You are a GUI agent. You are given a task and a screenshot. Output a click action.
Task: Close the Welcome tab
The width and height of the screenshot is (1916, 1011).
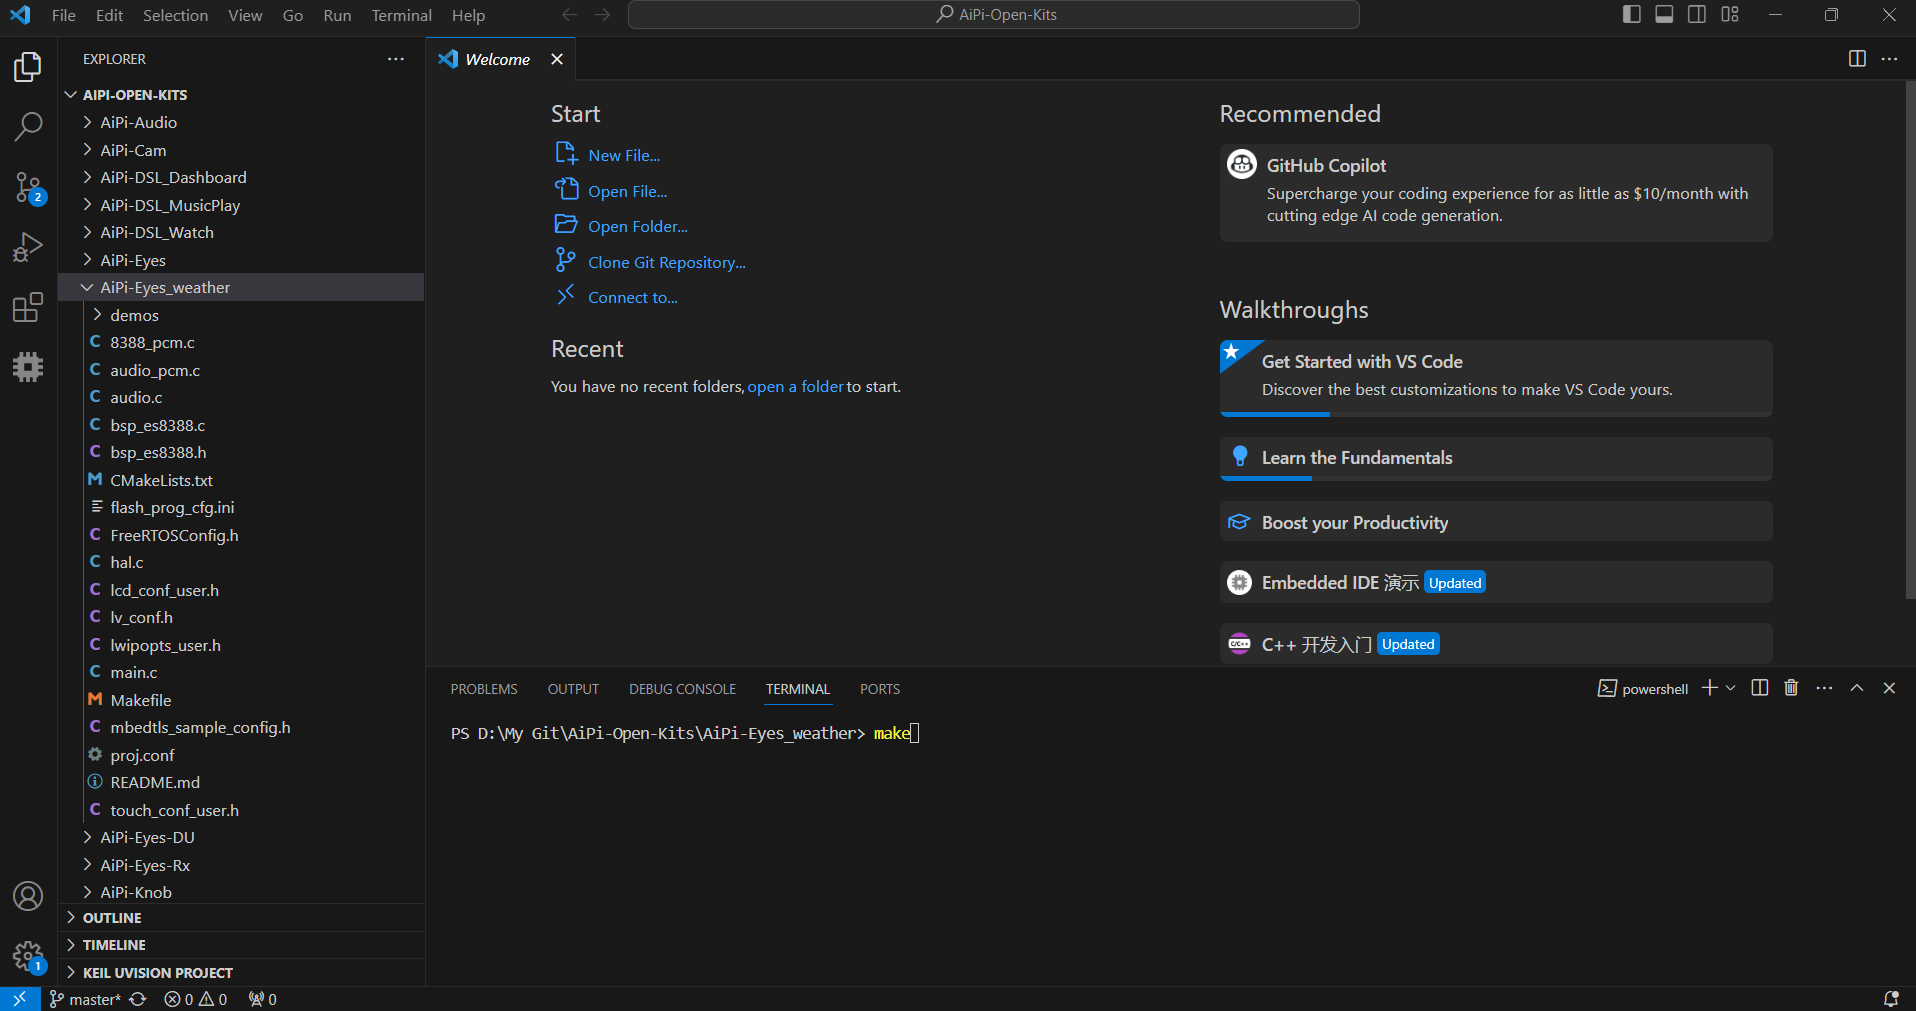[x=557, y=59]
